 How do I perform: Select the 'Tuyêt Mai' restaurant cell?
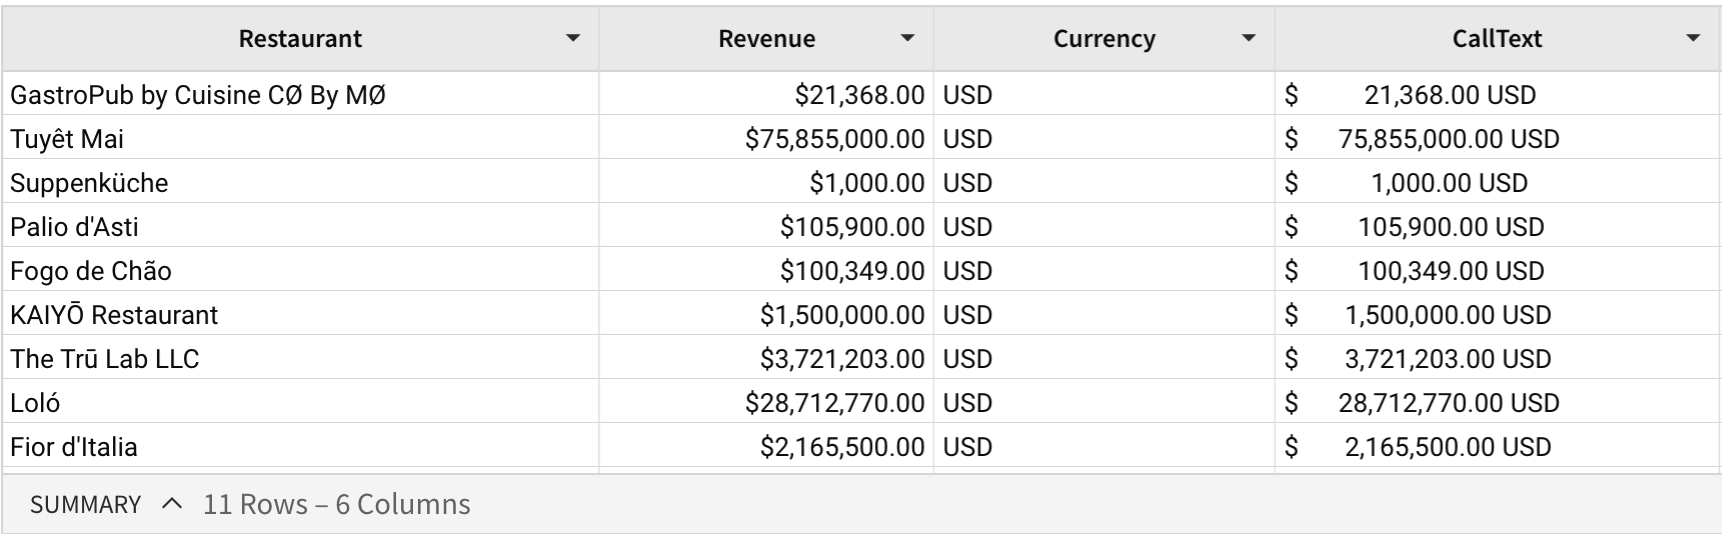[301, 139]
